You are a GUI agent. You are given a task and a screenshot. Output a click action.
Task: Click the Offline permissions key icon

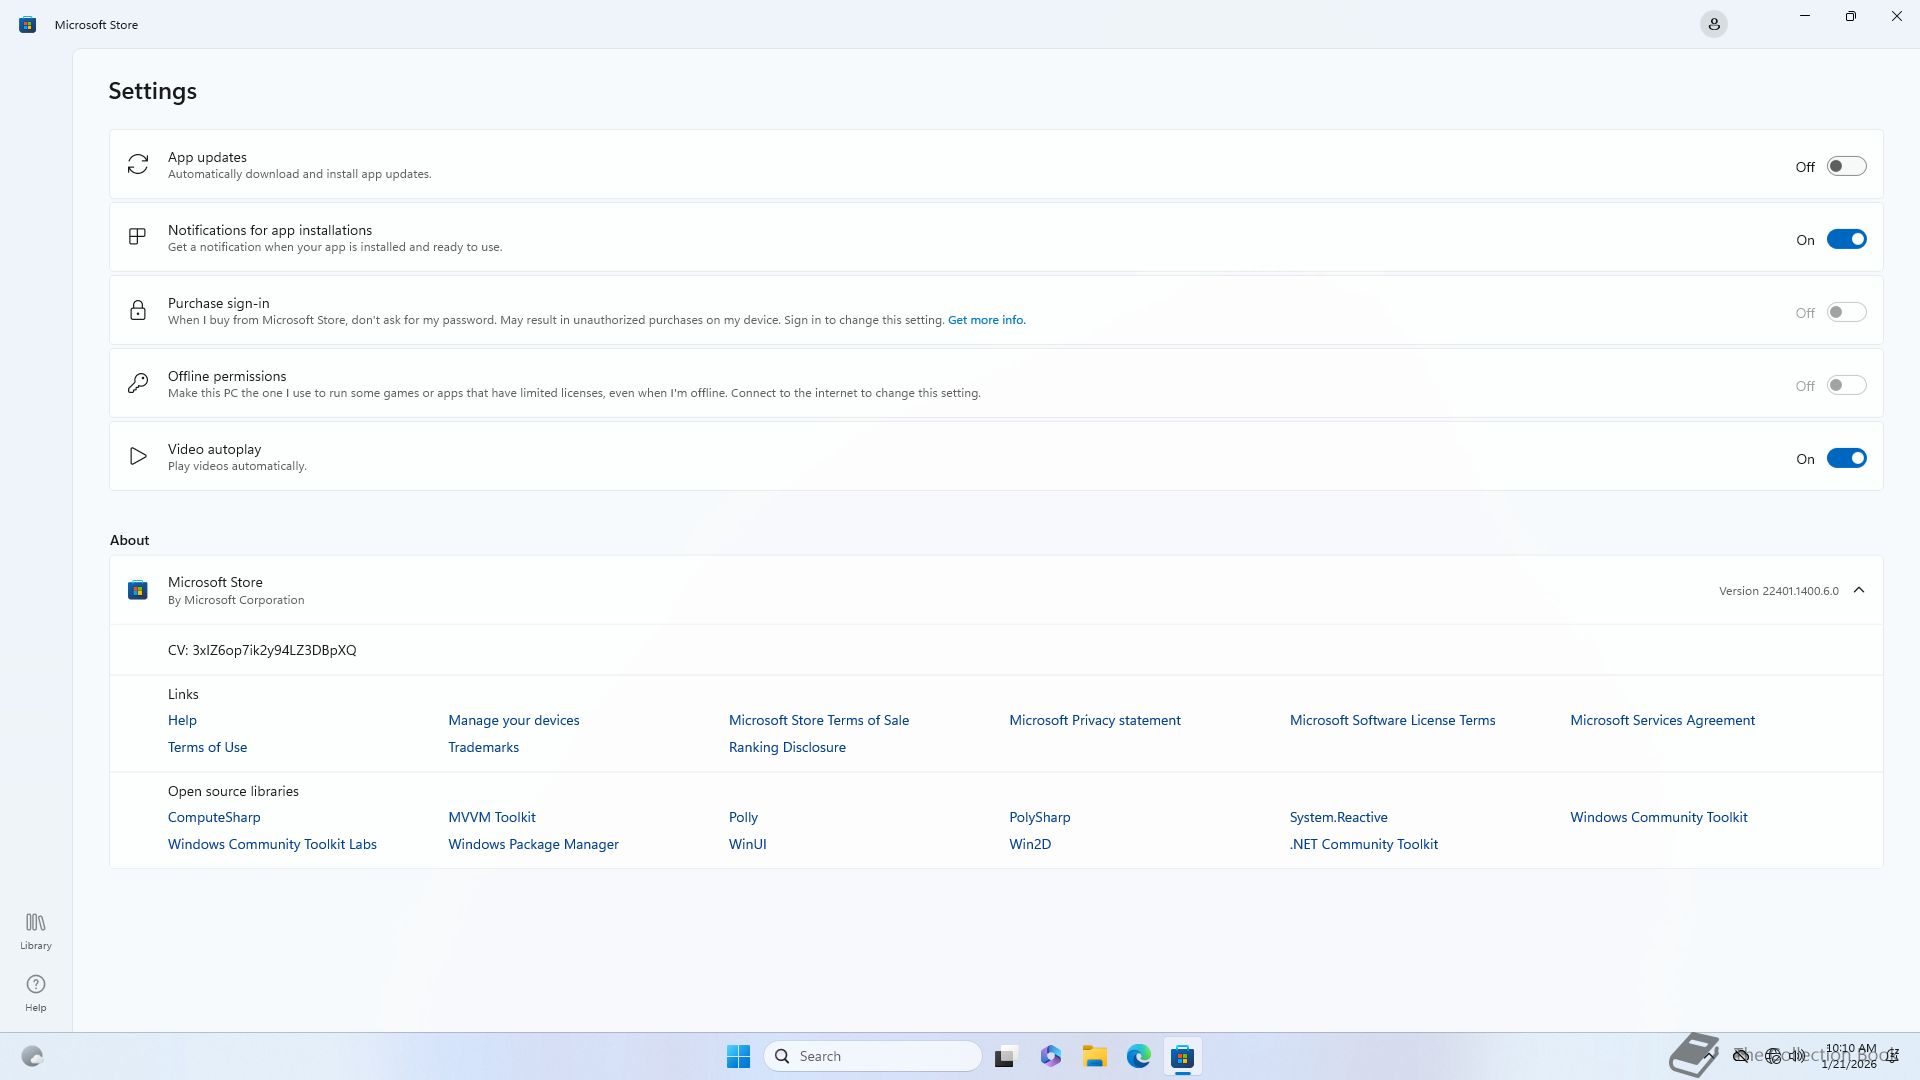pos(138,383)
